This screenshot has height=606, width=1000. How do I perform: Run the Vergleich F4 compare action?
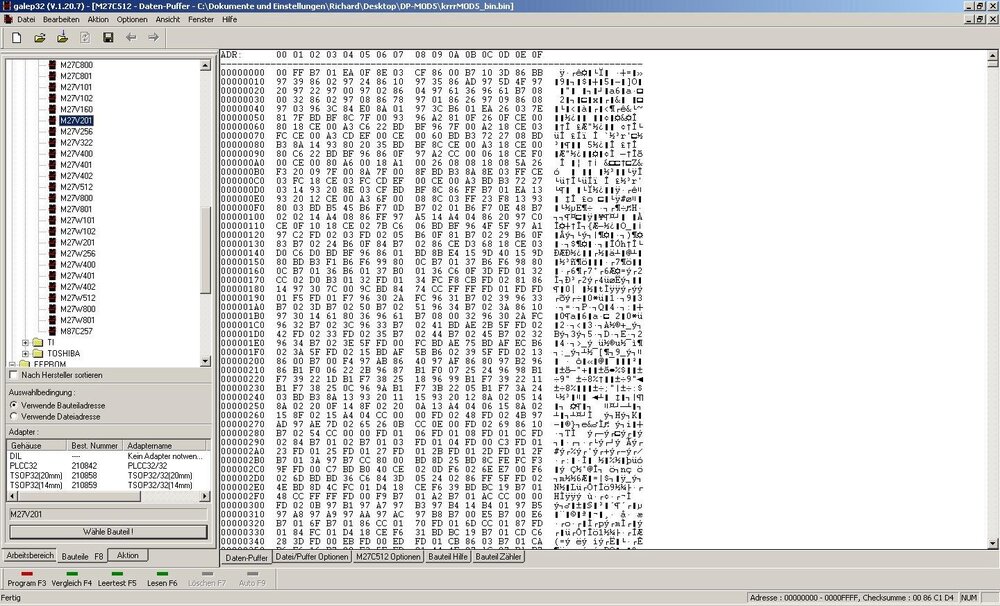[x=71, y=579]
